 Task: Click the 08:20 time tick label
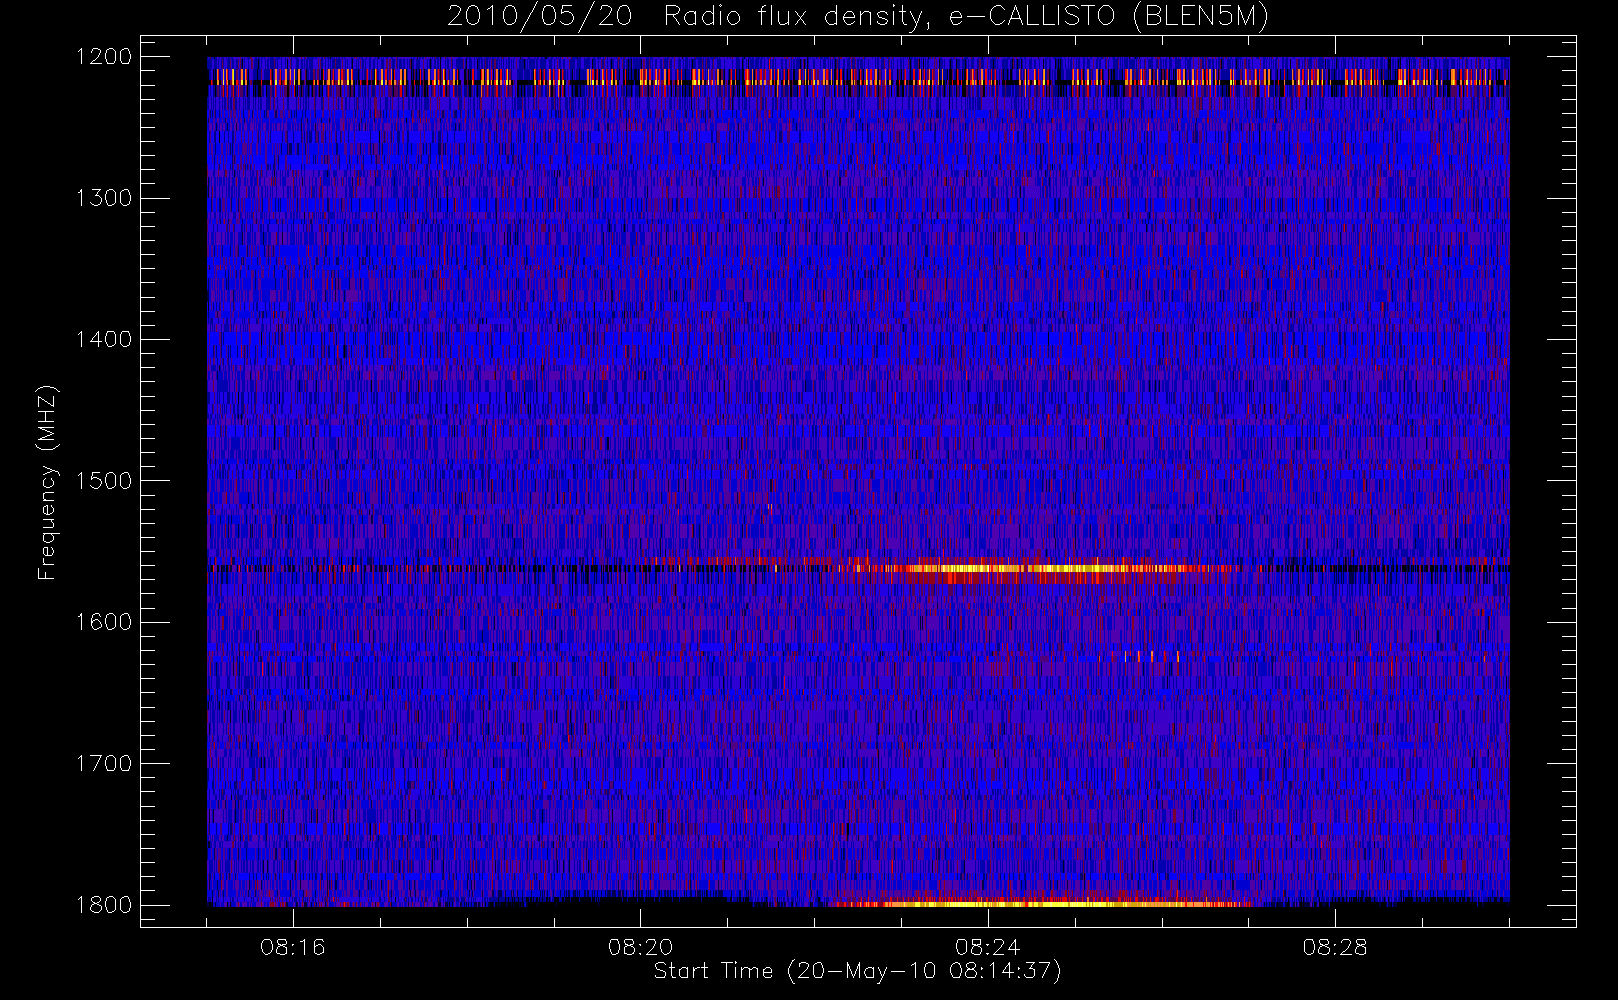point(640,947)
